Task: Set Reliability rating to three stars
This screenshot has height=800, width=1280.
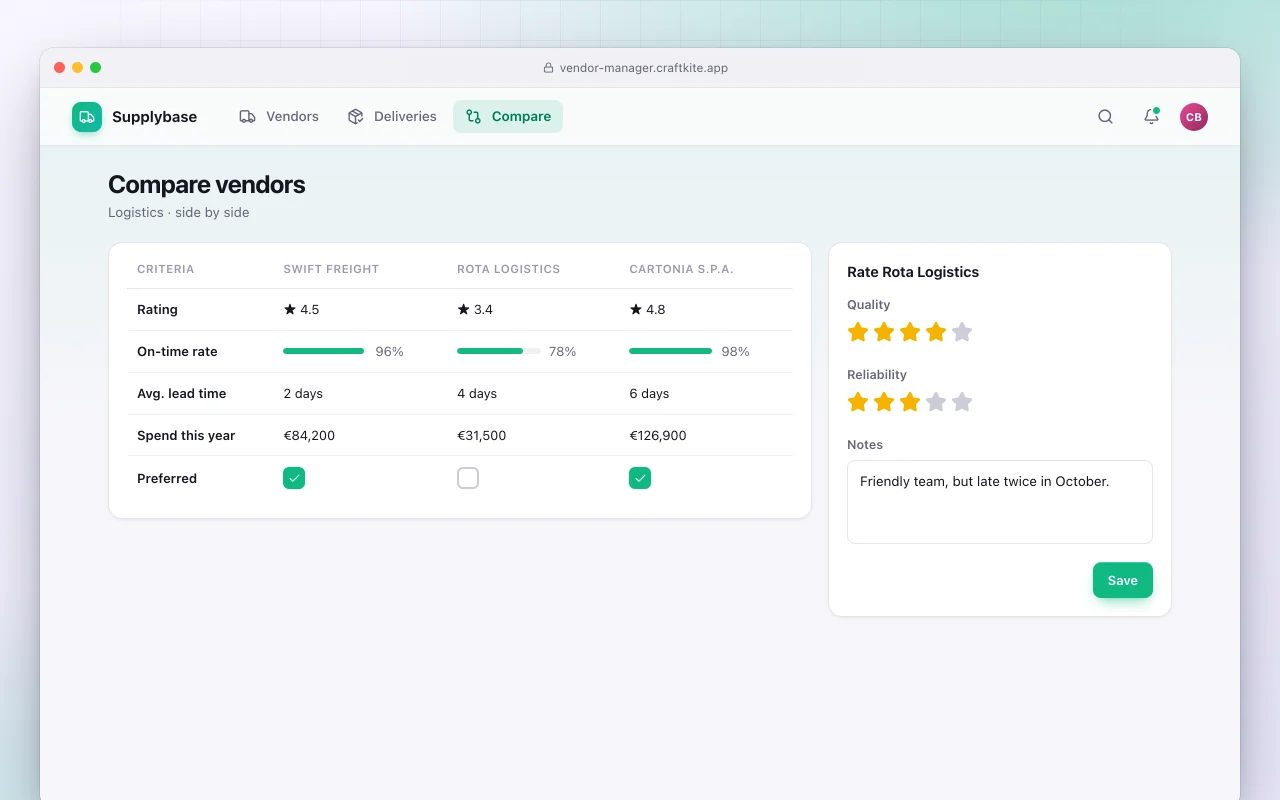Action: point(910,402)
